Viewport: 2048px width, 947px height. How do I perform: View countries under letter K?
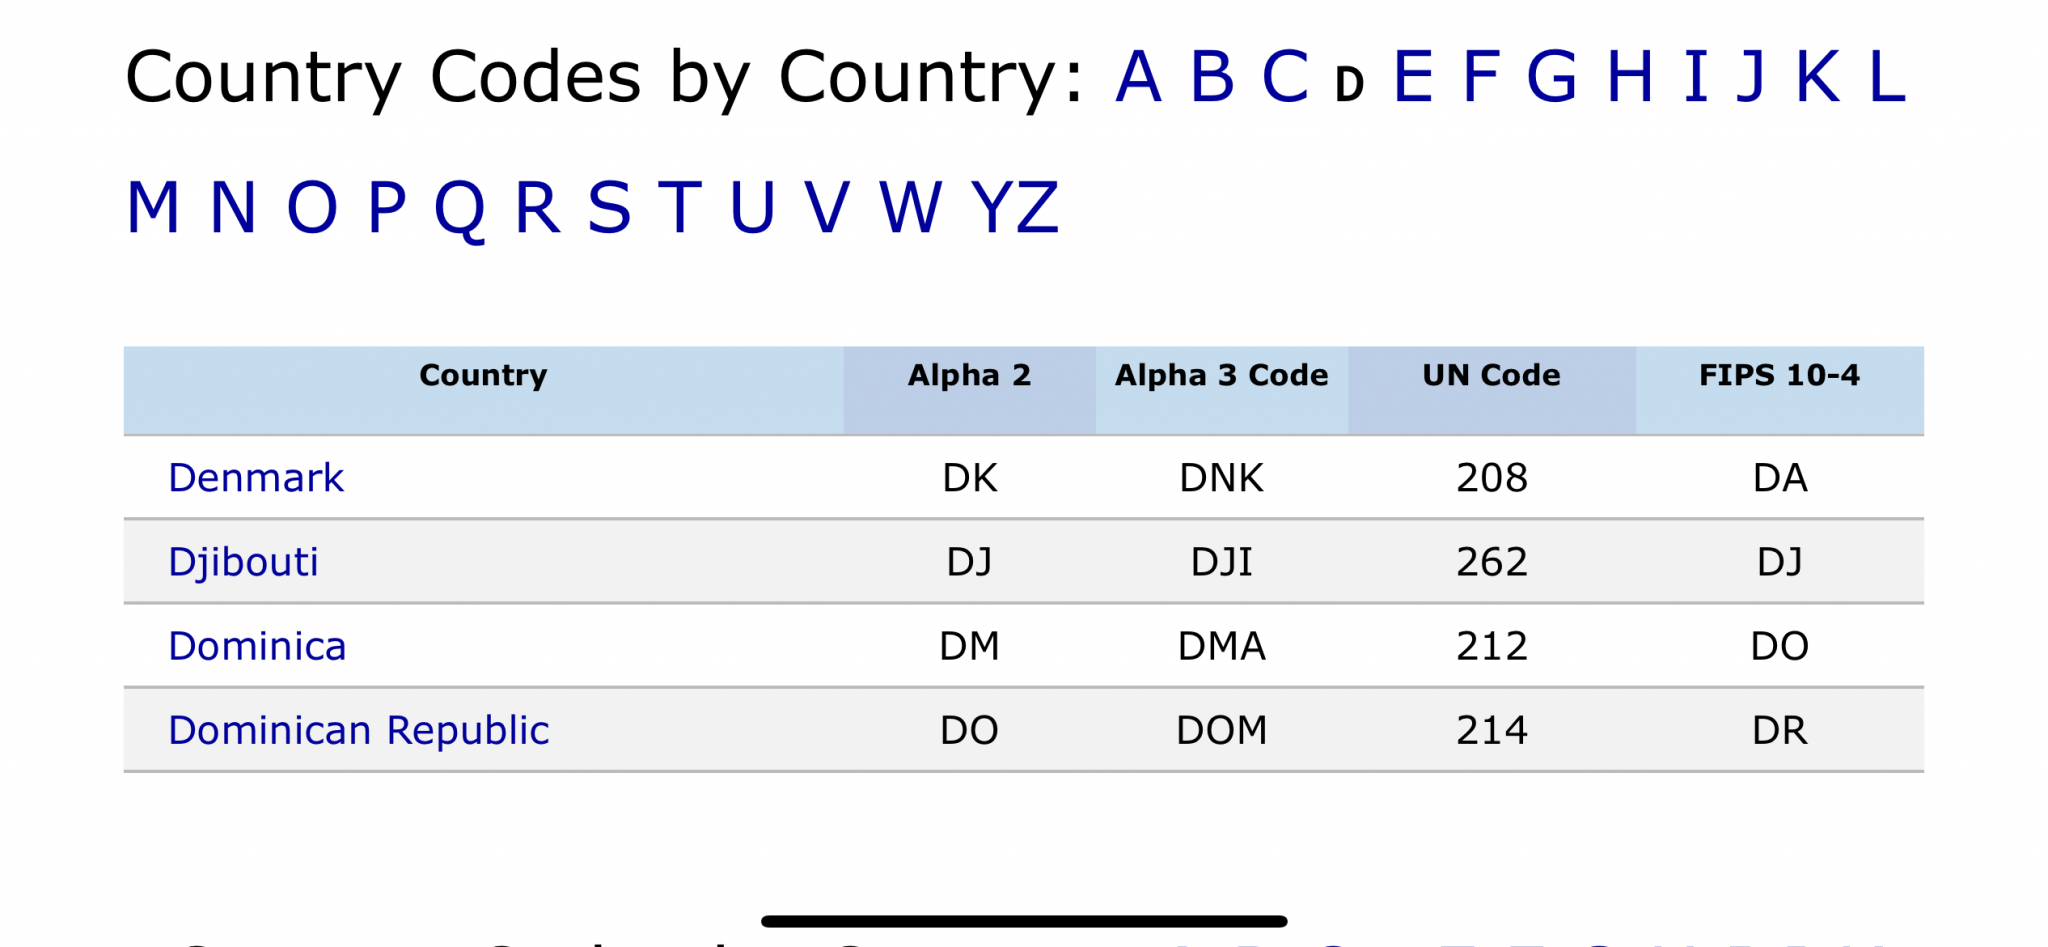point(1817,77)
